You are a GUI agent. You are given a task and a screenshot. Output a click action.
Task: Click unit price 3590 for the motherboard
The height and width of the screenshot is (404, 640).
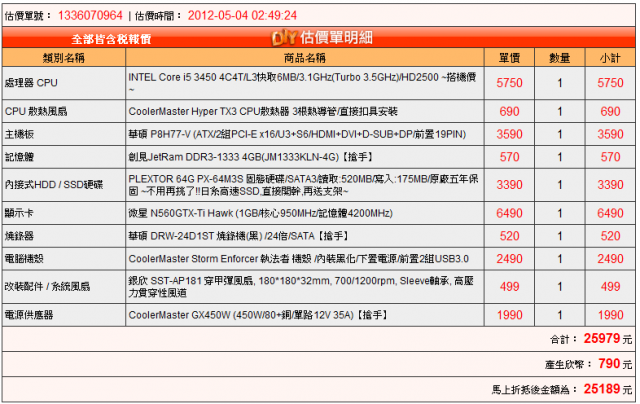[x=509, y=134]
